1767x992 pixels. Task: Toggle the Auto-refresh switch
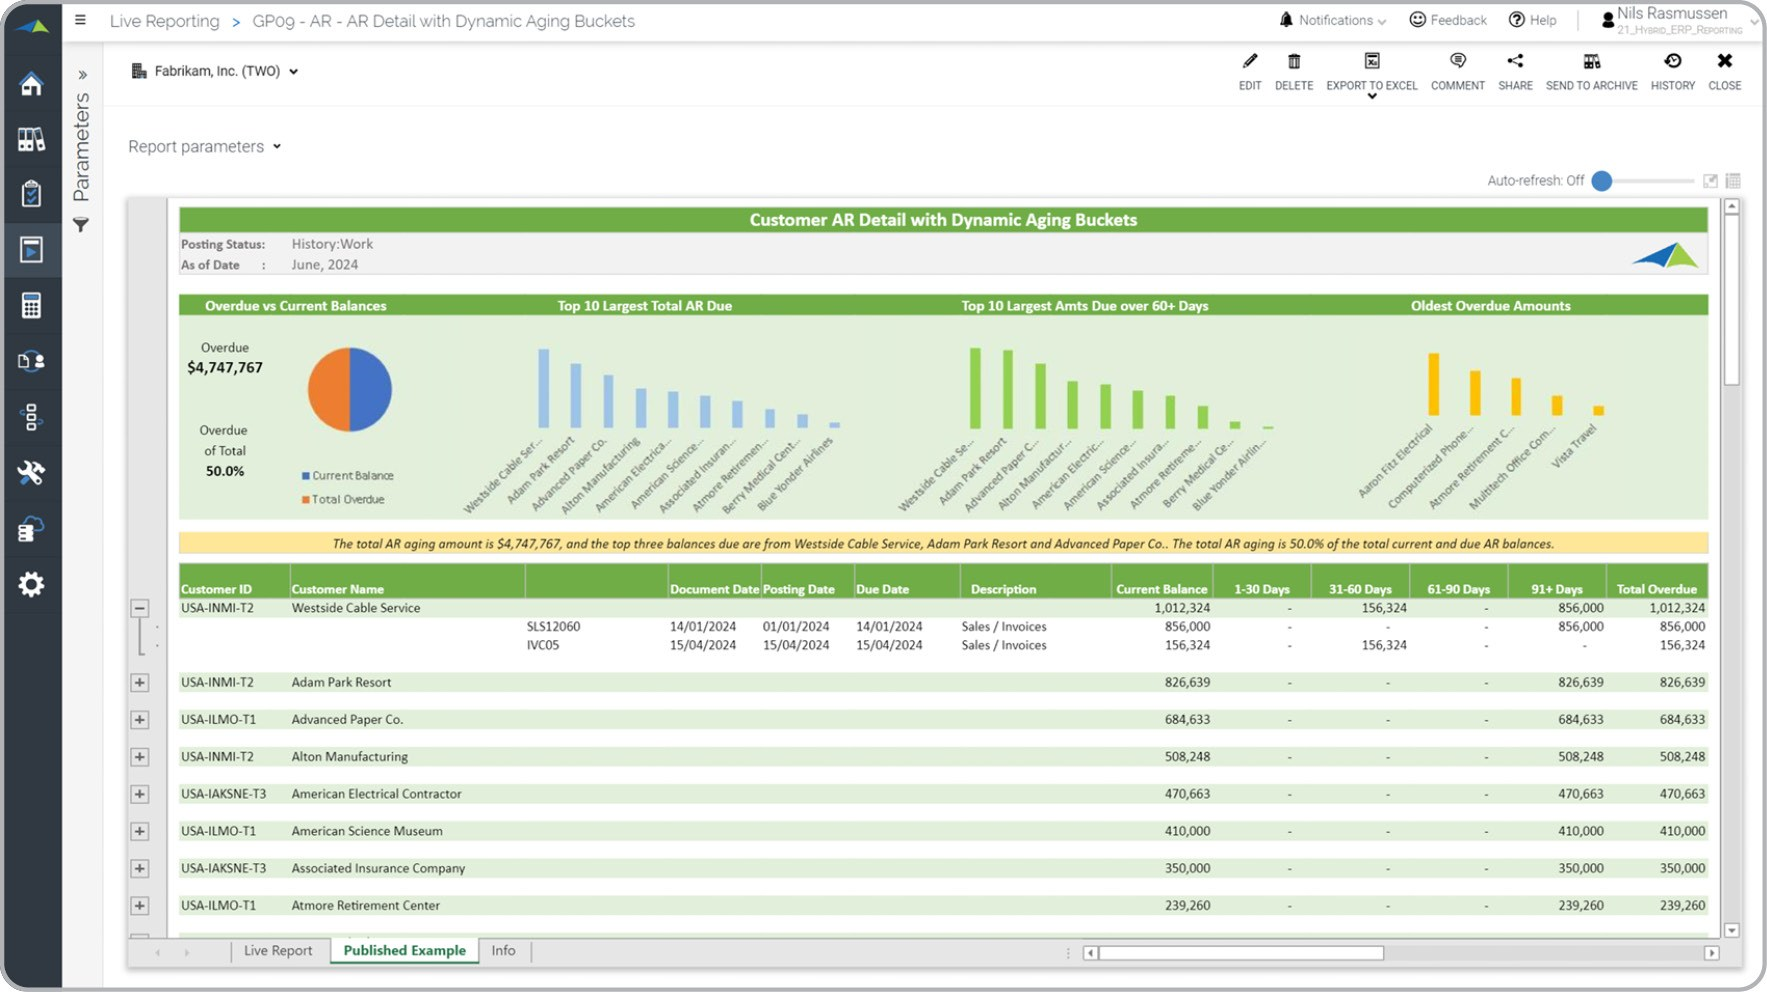pos(1603,181)
